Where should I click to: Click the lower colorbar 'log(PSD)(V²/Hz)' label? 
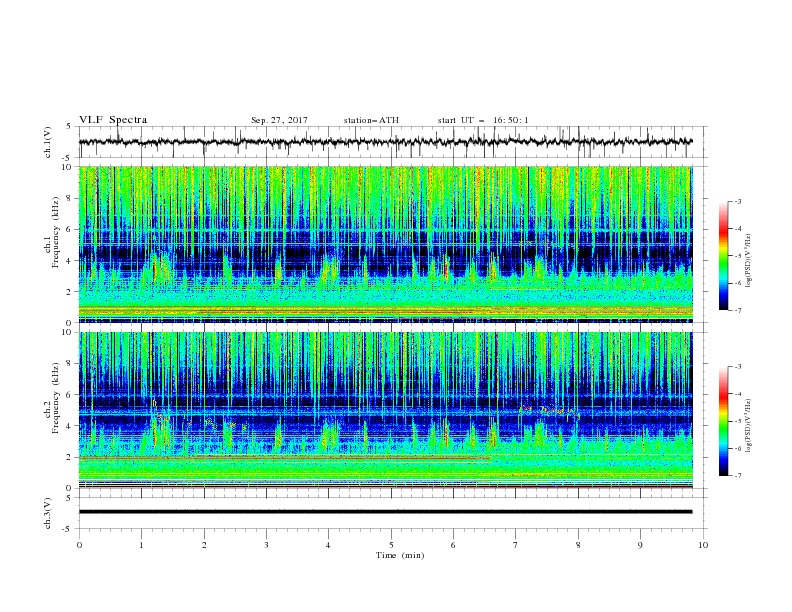[x=749, y=425]
